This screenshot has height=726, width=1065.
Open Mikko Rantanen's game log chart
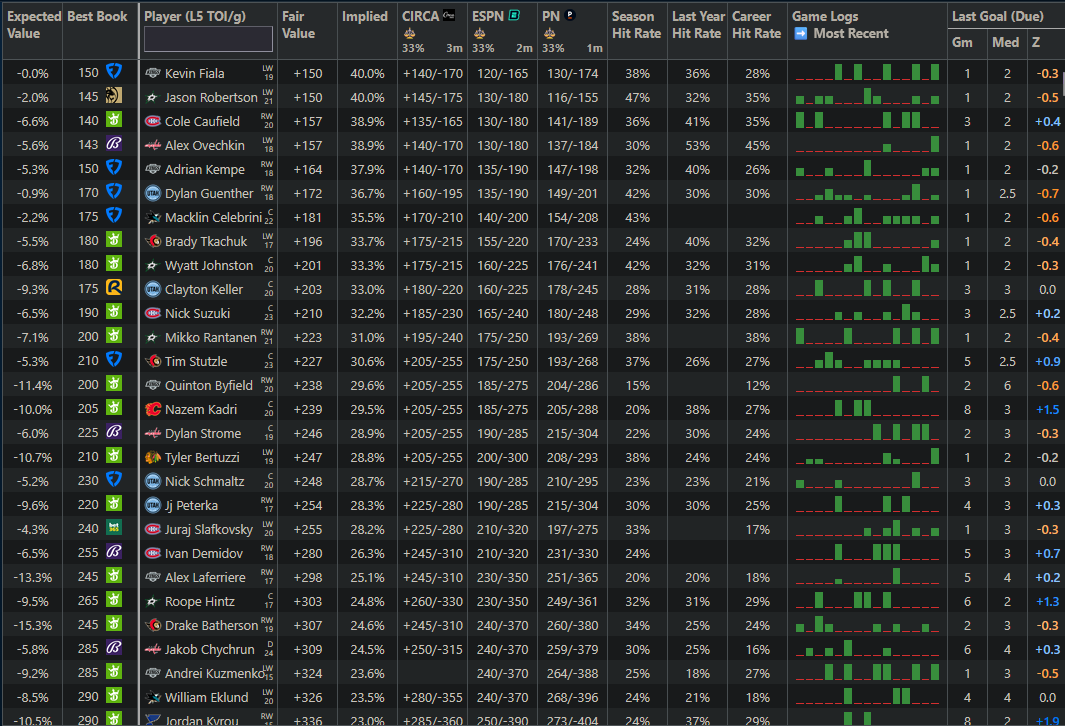coord(867,335)
